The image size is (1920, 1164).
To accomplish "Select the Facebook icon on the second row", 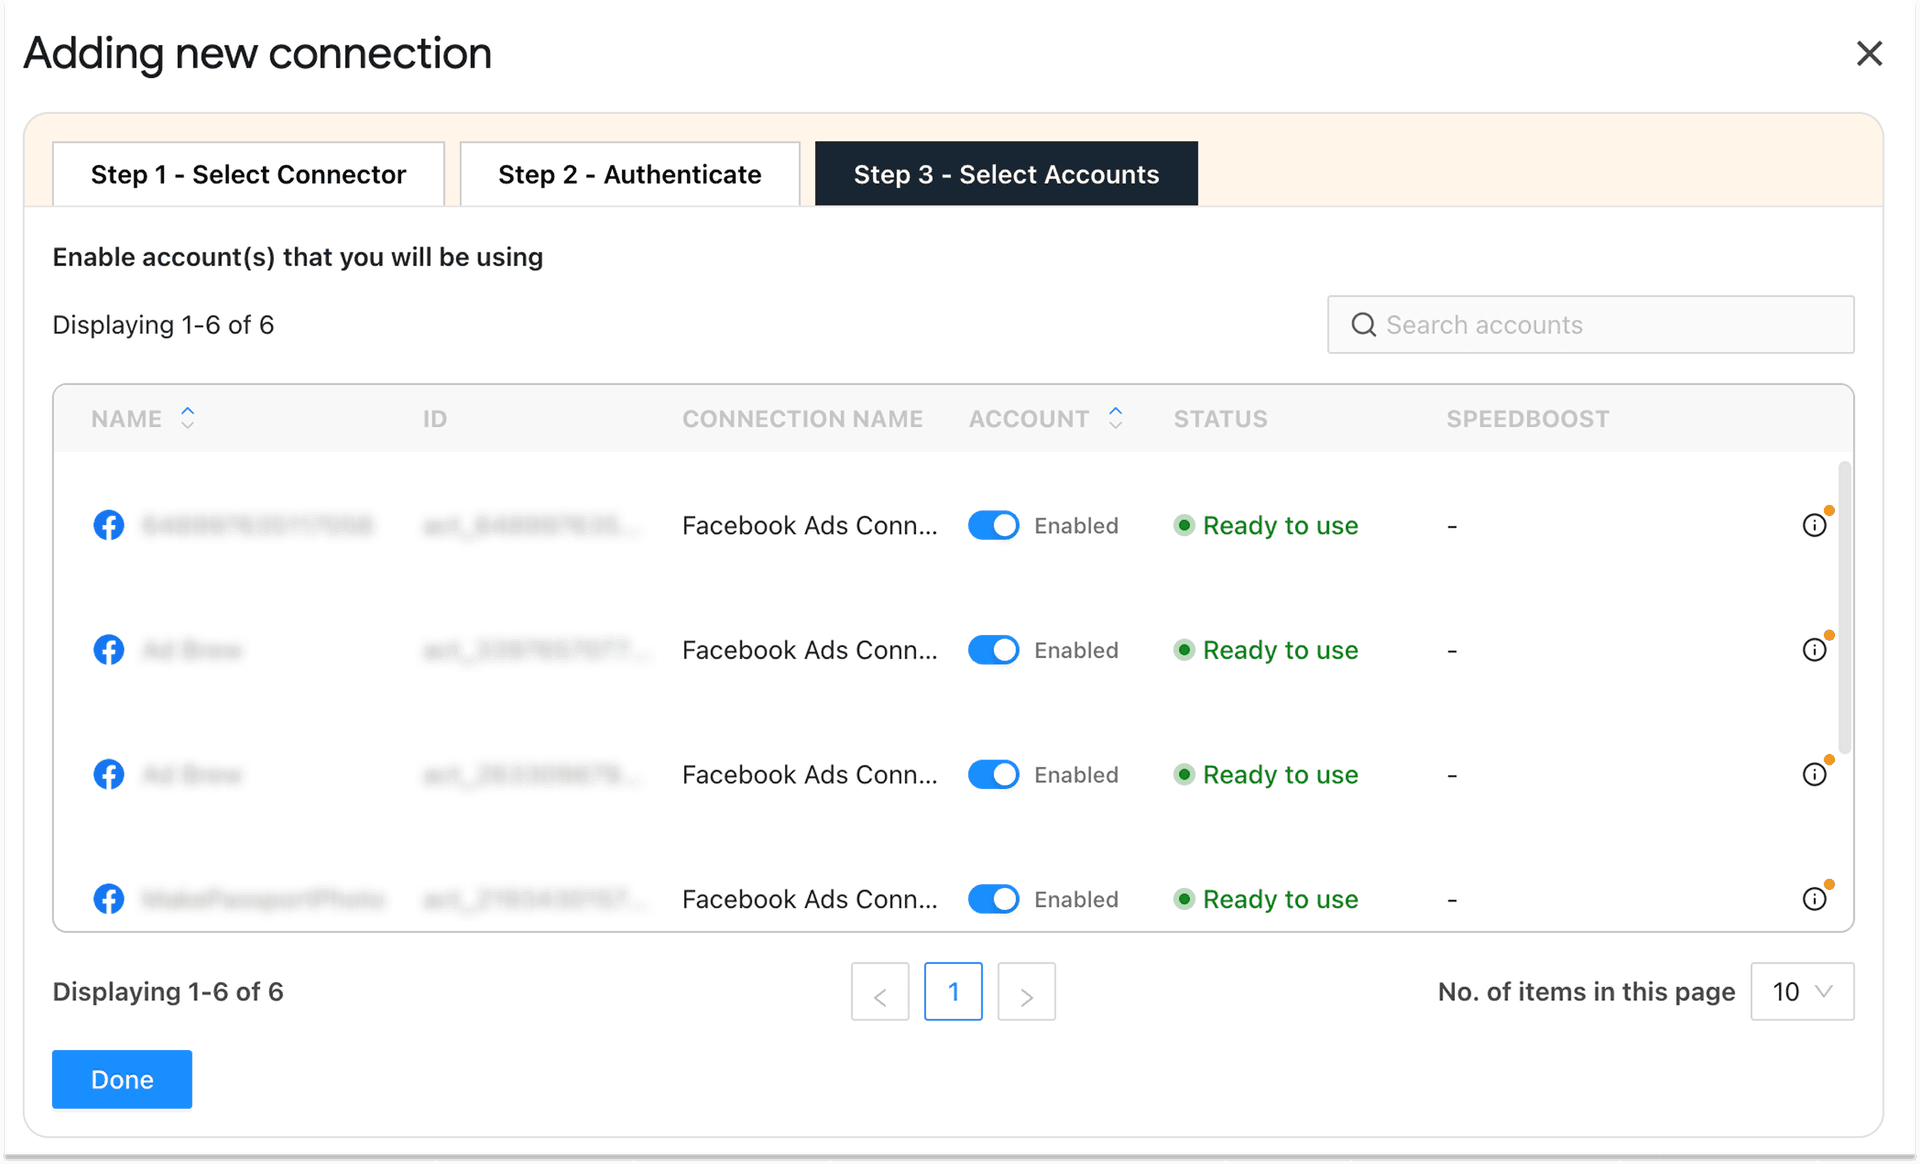I will click(108, 649).
